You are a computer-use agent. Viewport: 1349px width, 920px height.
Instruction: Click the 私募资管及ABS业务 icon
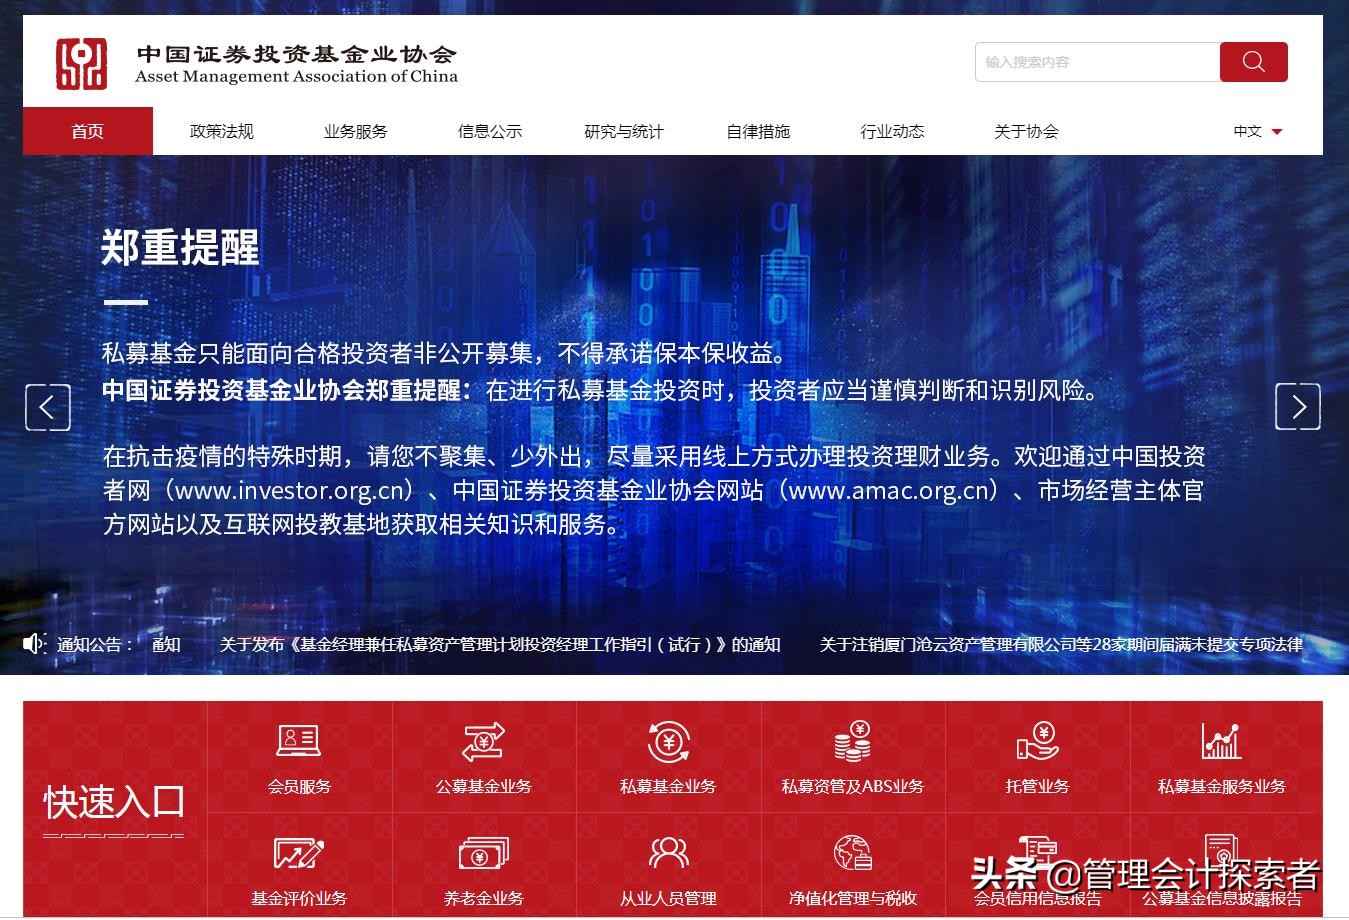click(851, 756)
